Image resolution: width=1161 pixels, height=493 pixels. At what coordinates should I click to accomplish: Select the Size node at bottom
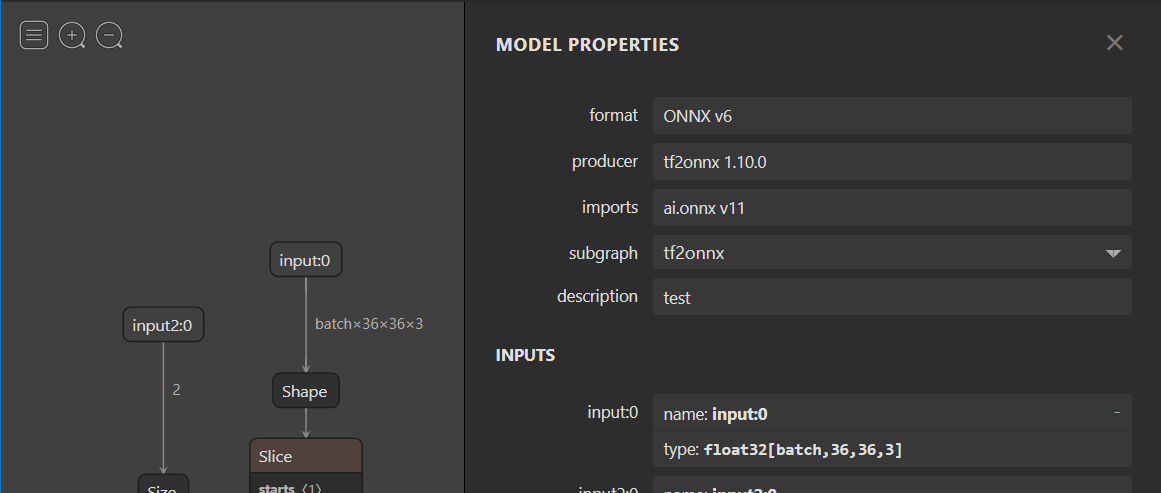(162, 487)
